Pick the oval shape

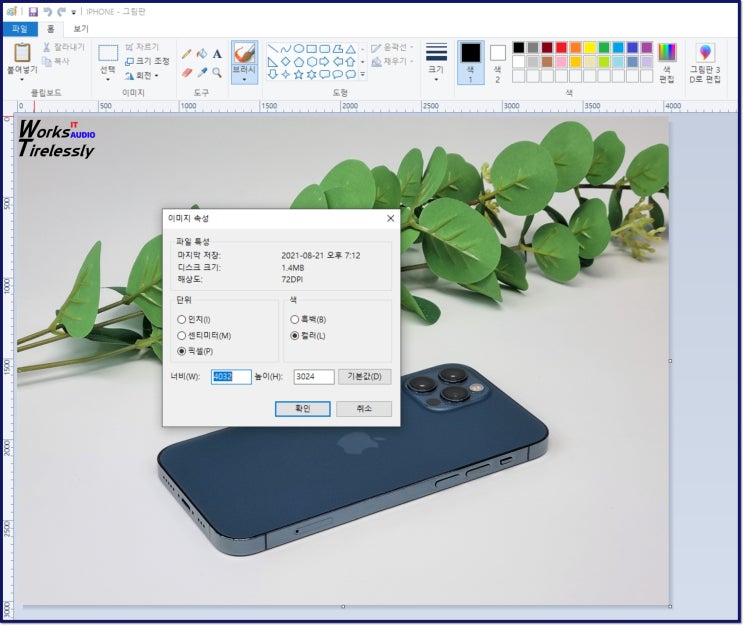pyautogui.click(x=299, y=49)
